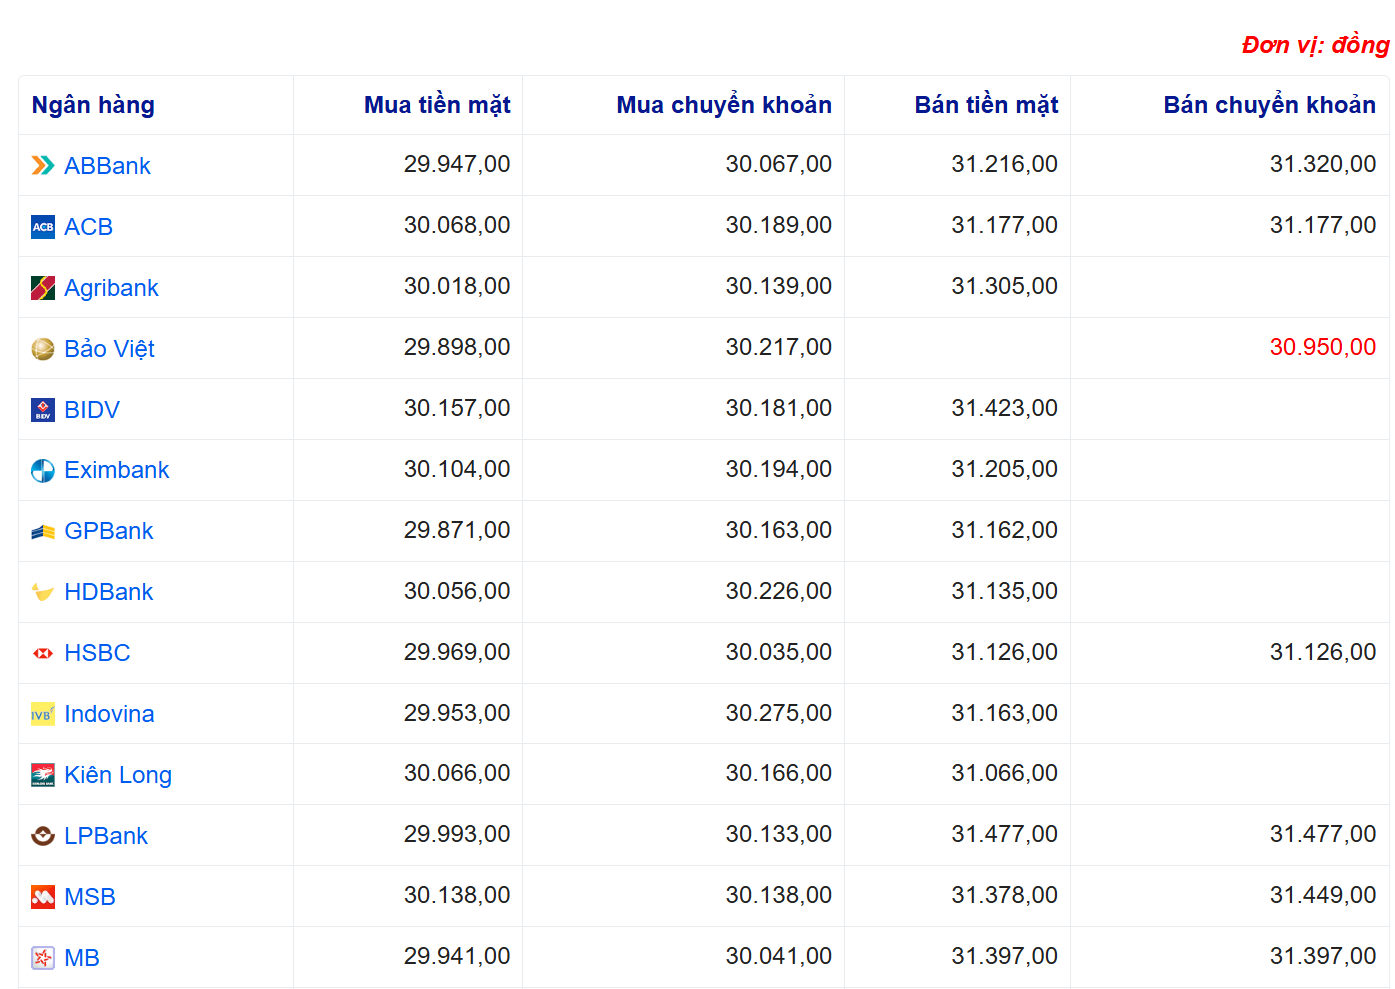Screen dimensions: 1395x989
Task: Click the Kiên Long logo icon
Action: pyautogui.click(x=42, y=775)
